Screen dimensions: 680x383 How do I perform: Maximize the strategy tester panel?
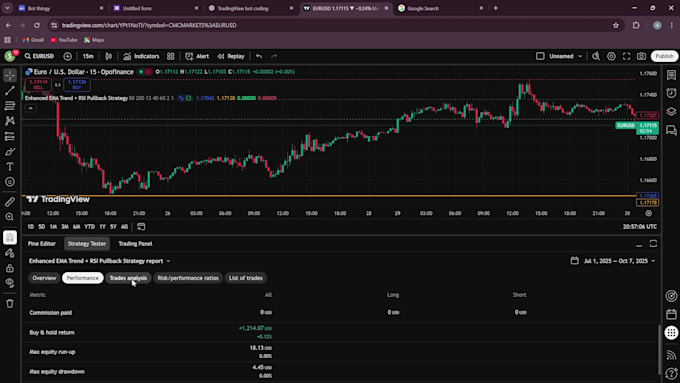click(654, 244)
